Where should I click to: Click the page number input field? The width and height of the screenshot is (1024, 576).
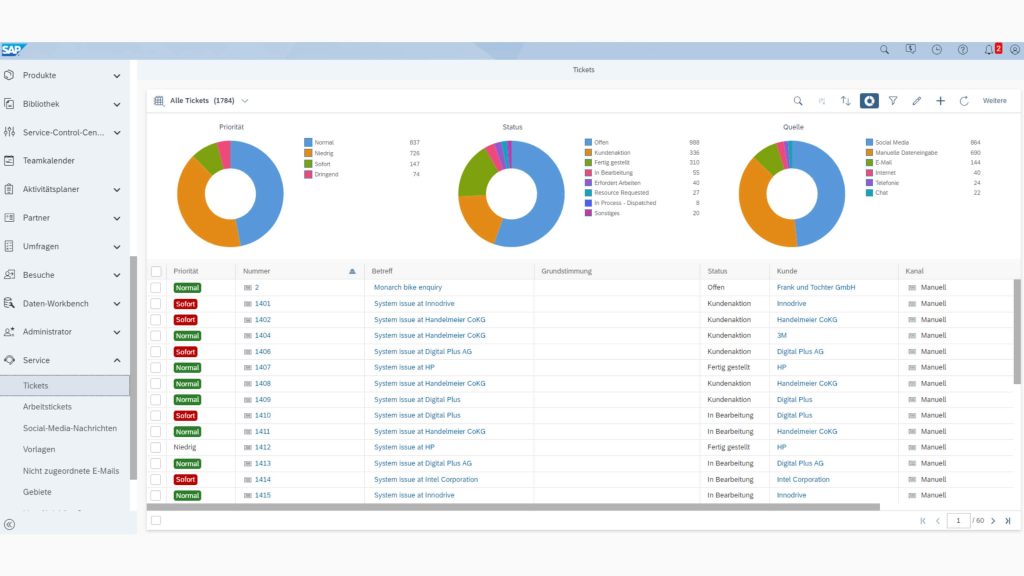[958, 521]
